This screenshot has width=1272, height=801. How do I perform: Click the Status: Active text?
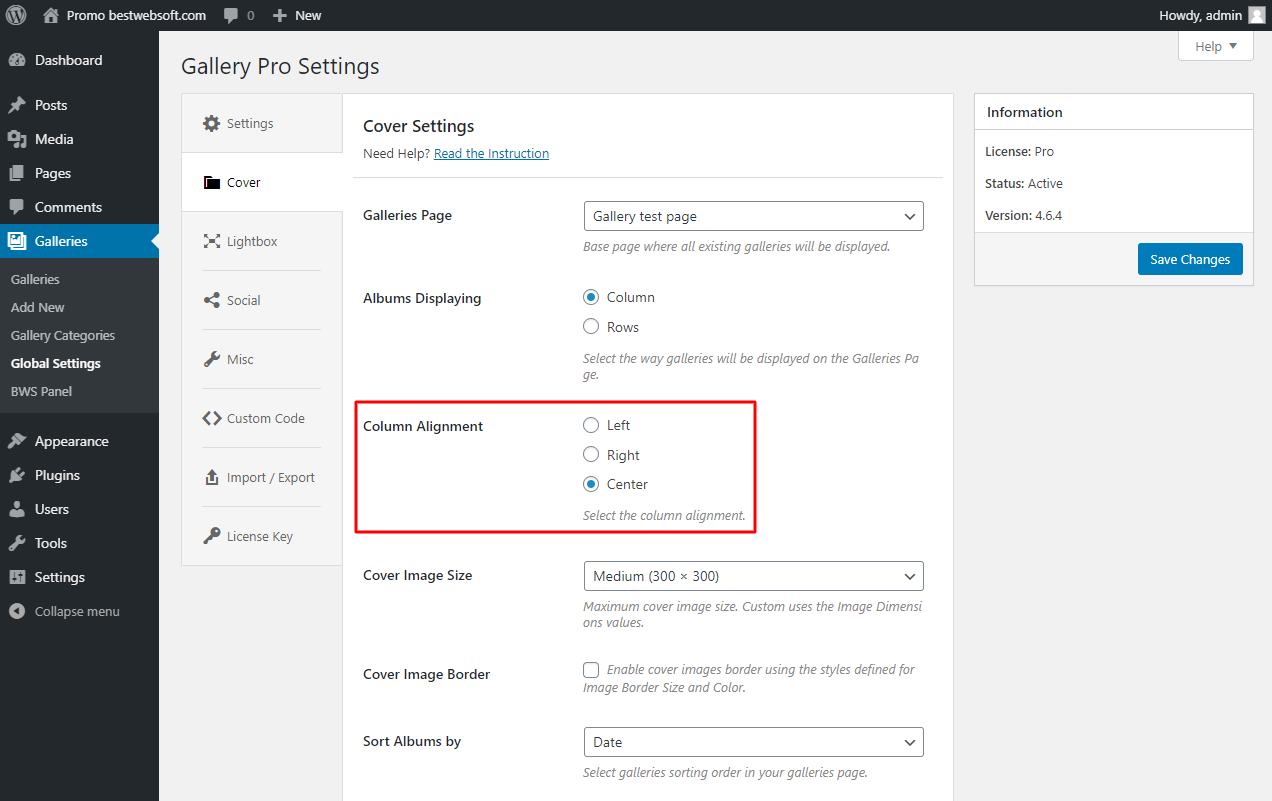point(1024,183)
